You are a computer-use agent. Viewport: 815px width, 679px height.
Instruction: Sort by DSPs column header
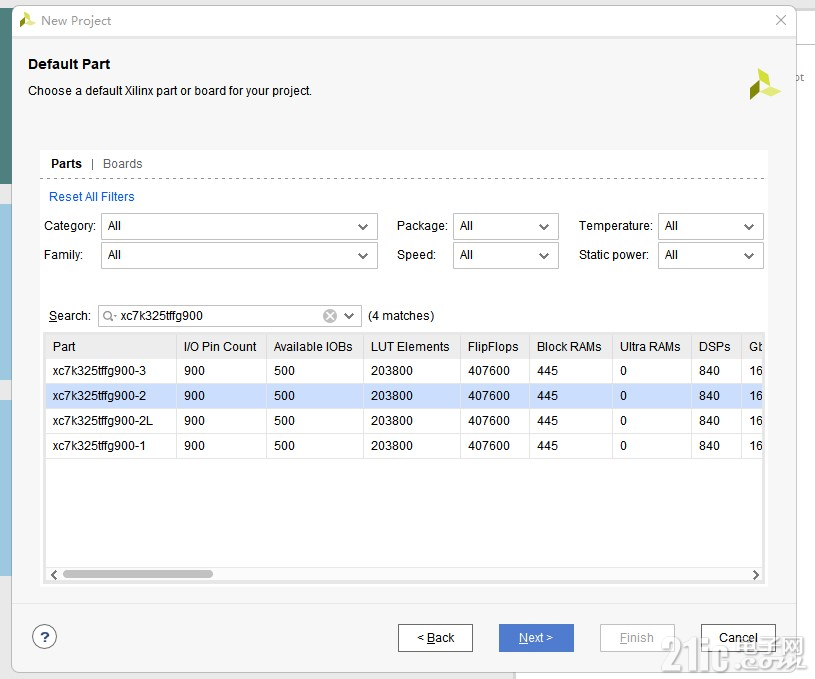pyautogui.click(x=716, y=347)
